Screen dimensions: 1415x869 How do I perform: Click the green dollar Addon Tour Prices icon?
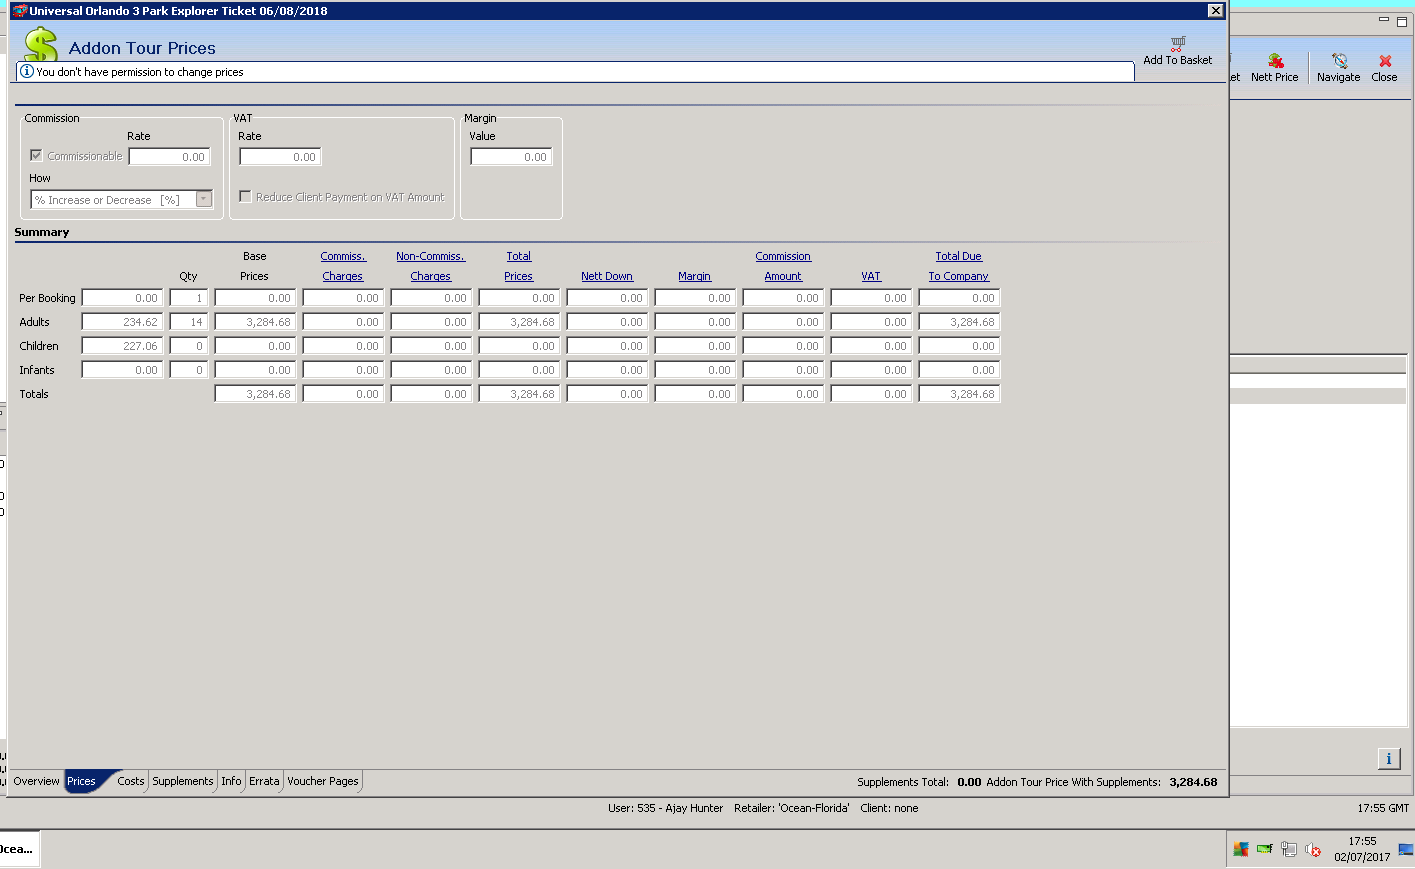[x=41, y=44]
